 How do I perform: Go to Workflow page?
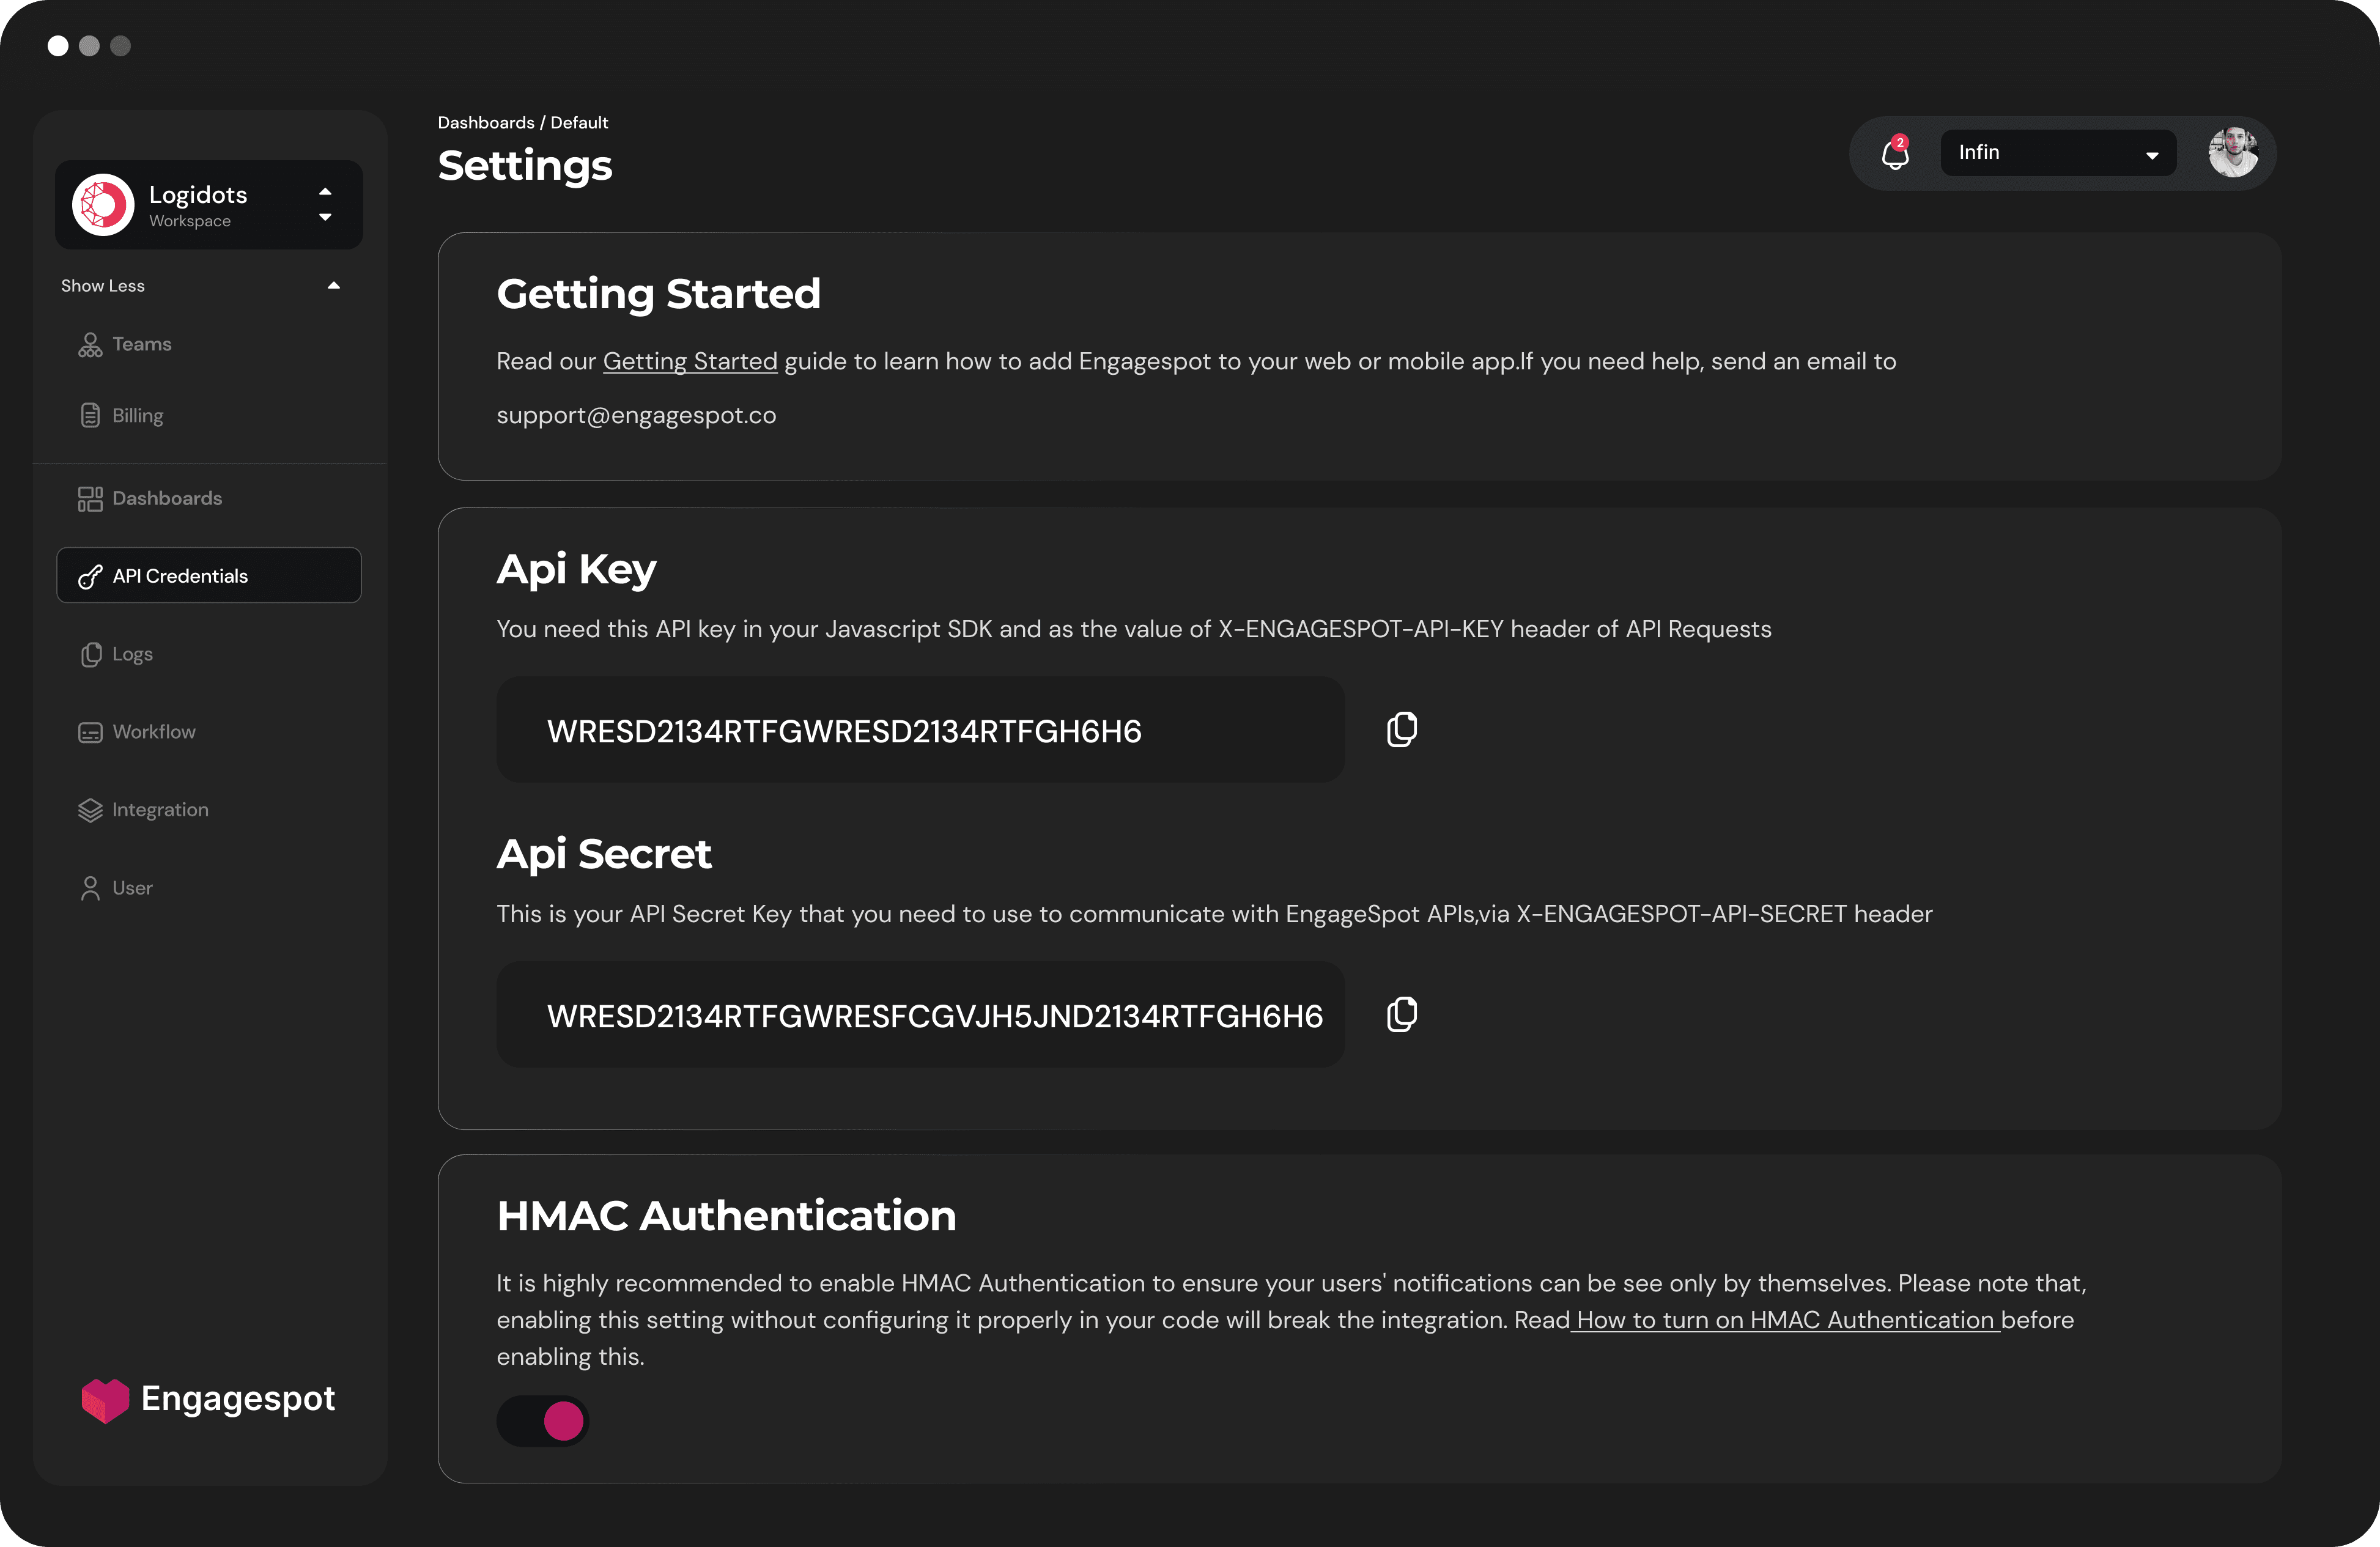tap(153, 732)
